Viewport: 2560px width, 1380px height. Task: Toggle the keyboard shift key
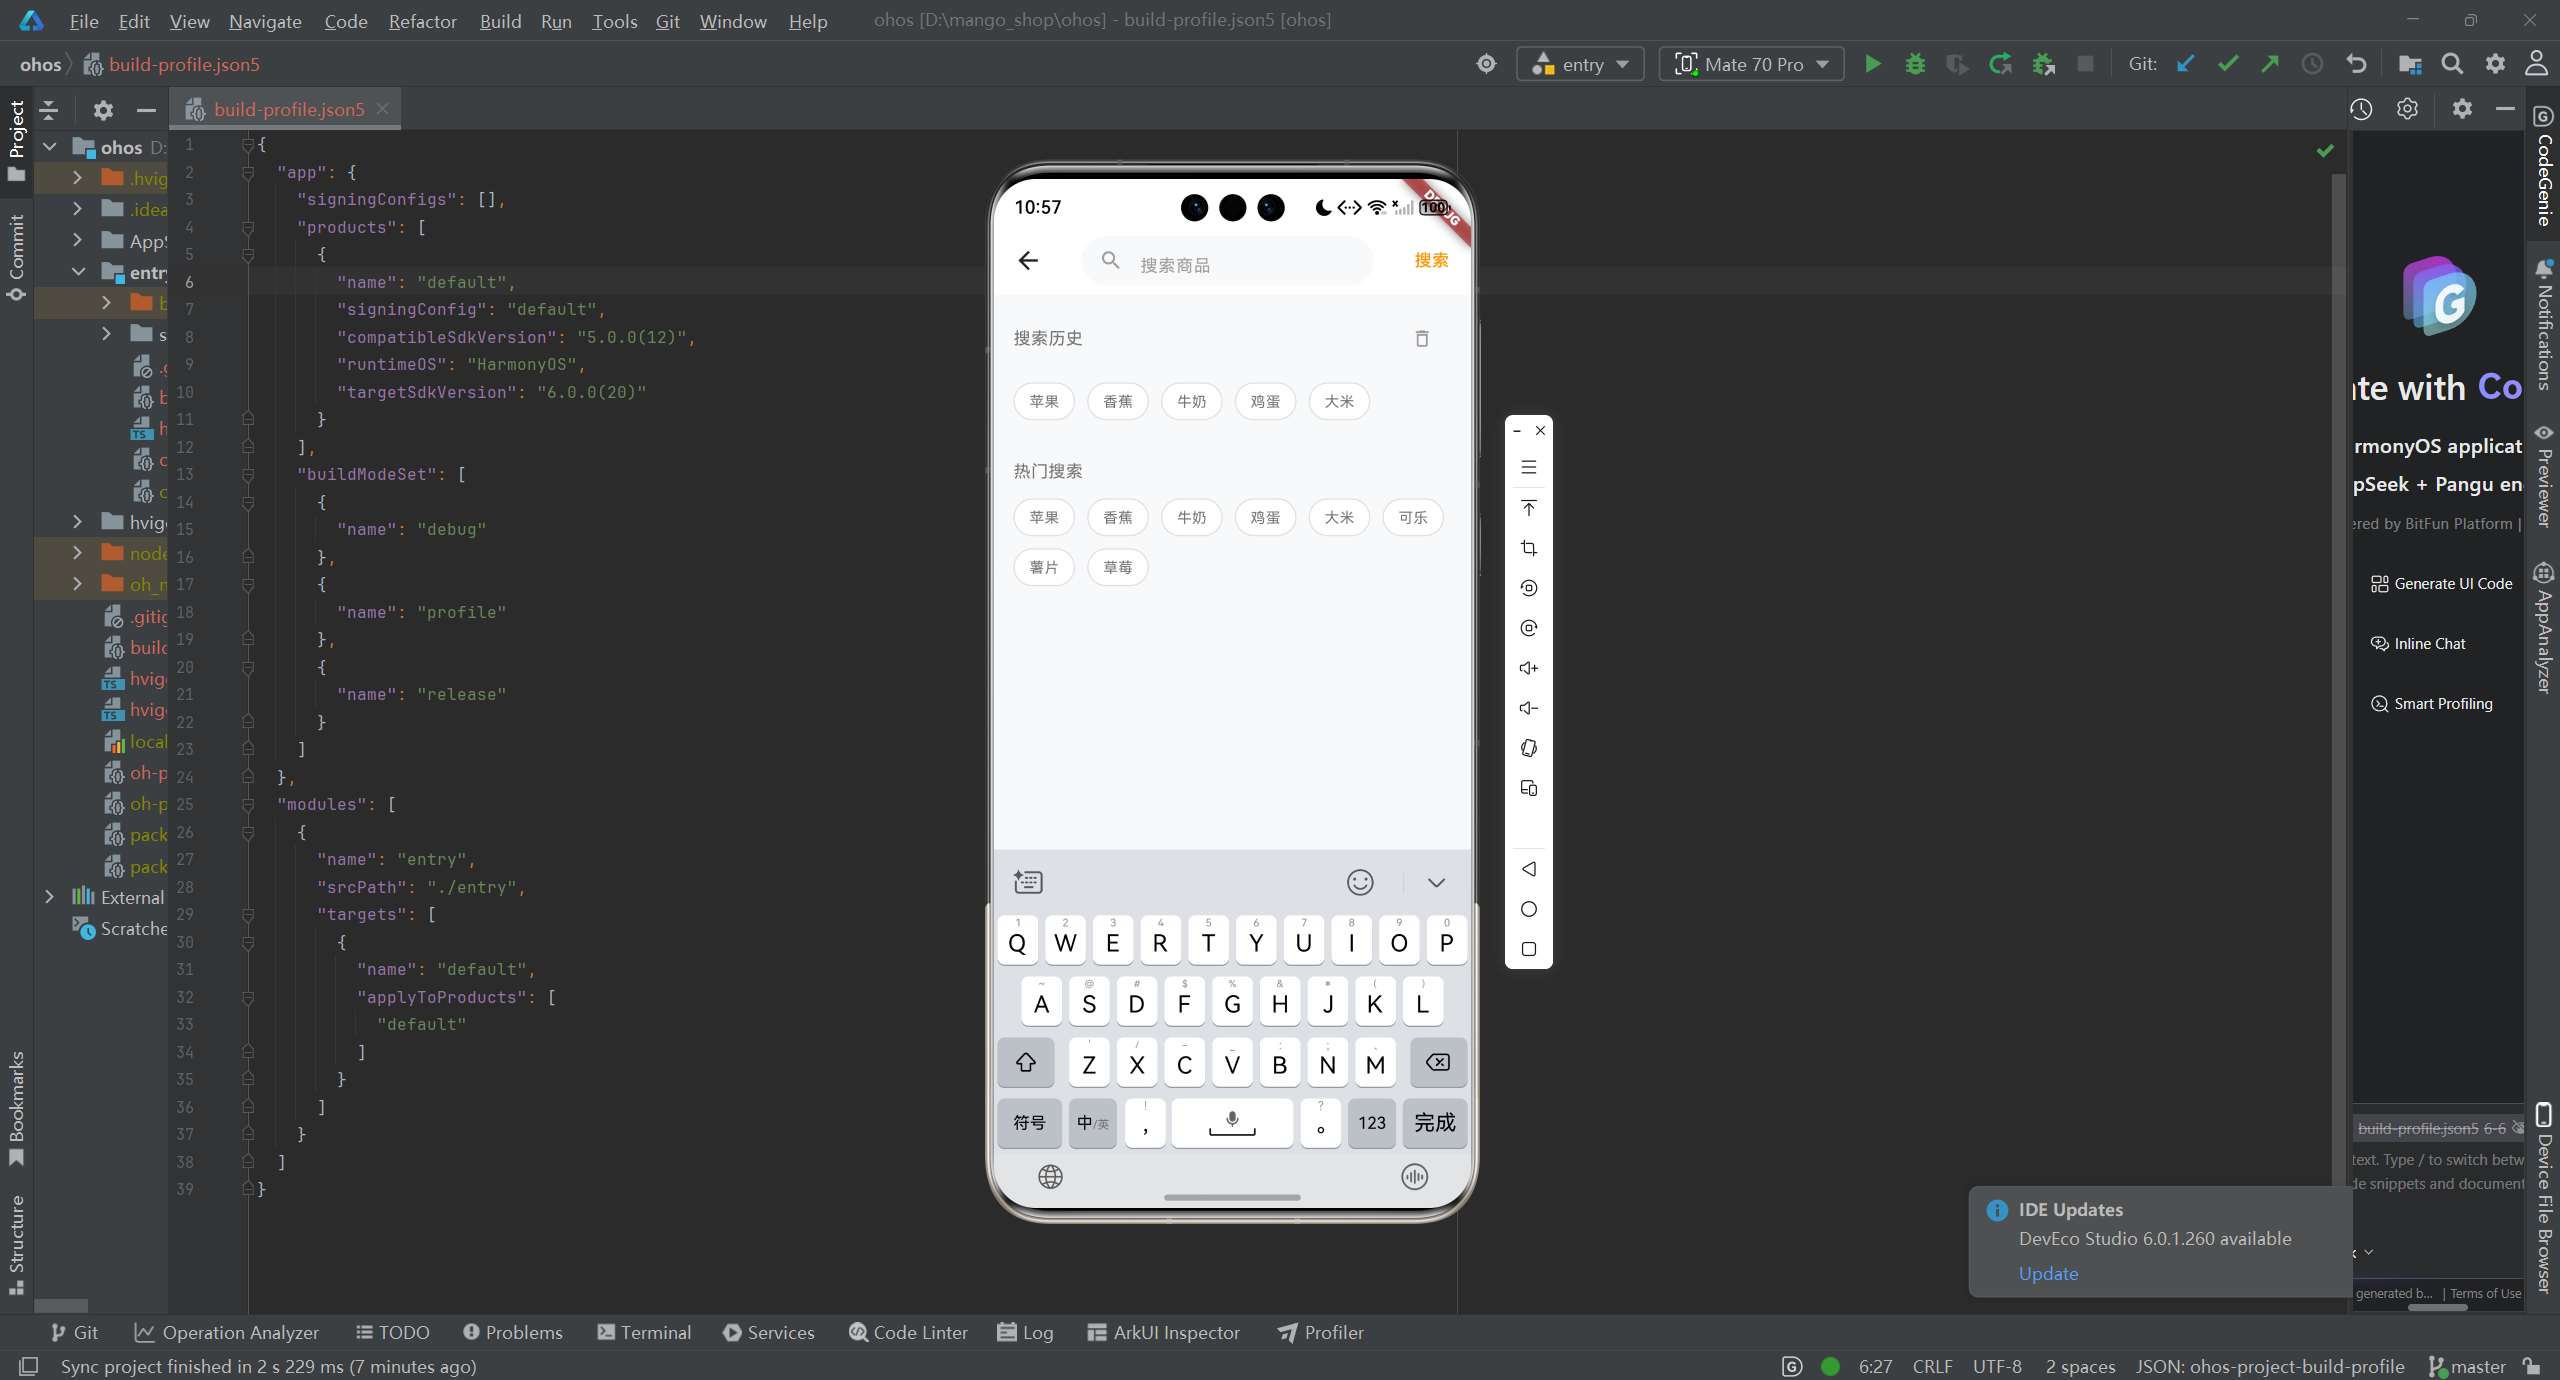[x=1025, y=1063]
